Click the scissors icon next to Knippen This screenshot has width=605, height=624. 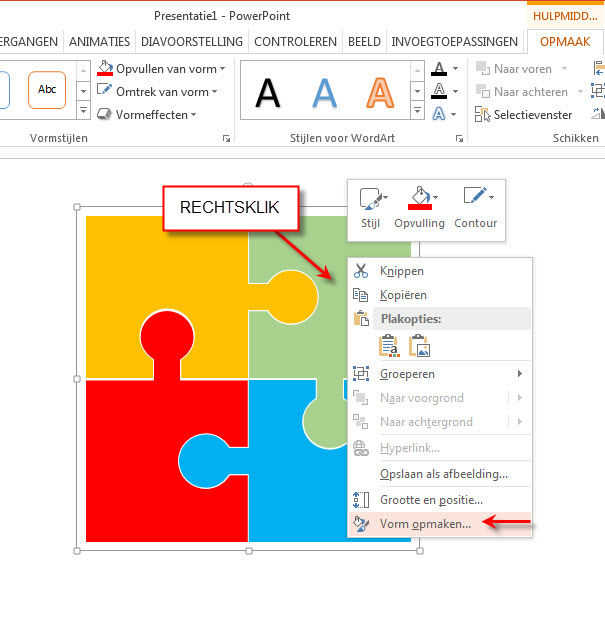pos(361,271)
